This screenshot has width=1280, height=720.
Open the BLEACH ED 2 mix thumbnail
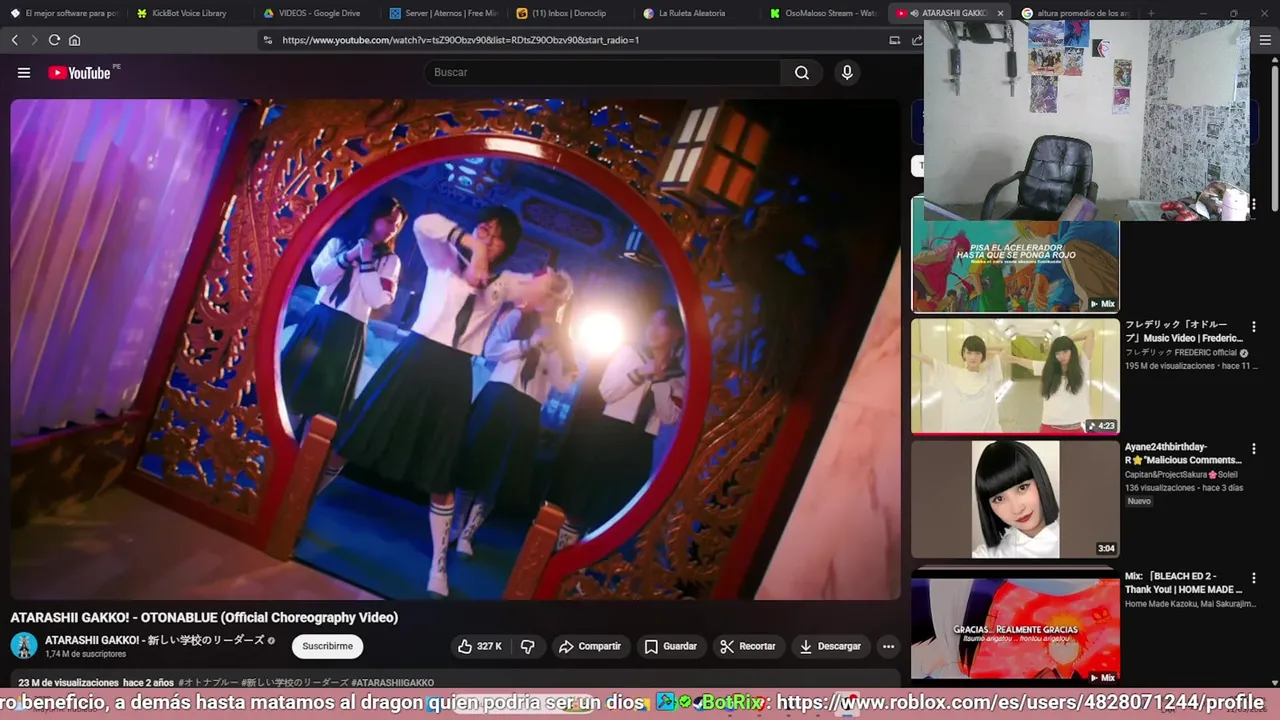click(1015, 628)
